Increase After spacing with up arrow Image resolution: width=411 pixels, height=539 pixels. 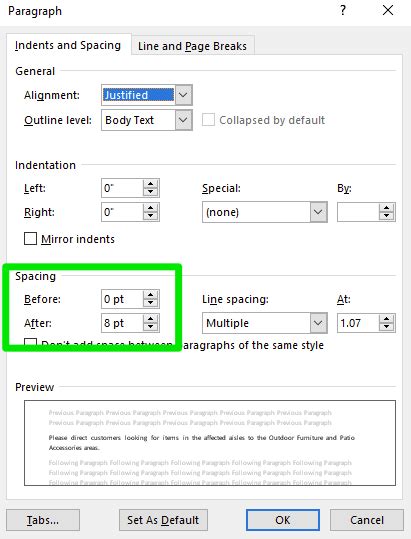pos(151,319)
